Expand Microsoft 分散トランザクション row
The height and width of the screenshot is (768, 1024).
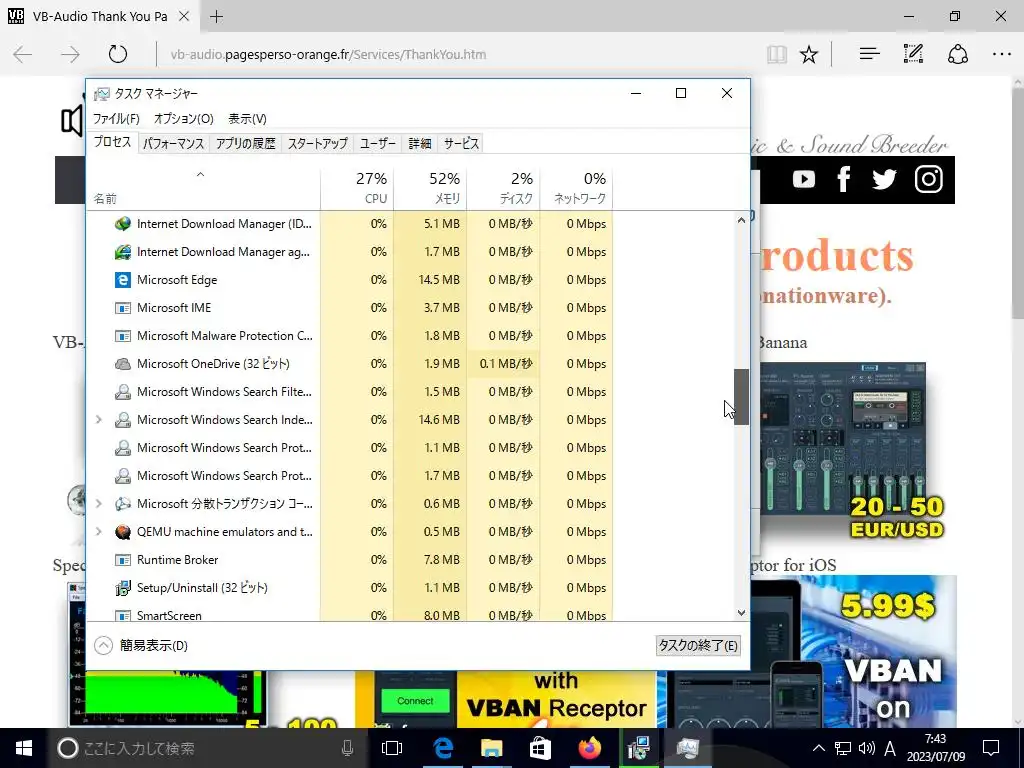click(x=99, y=504)
